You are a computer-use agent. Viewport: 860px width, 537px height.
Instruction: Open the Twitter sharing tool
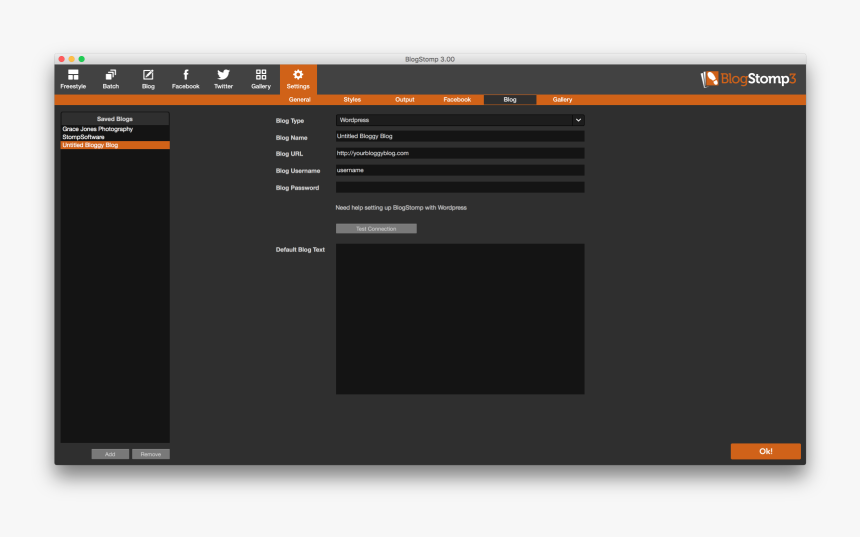click(223, 79)
